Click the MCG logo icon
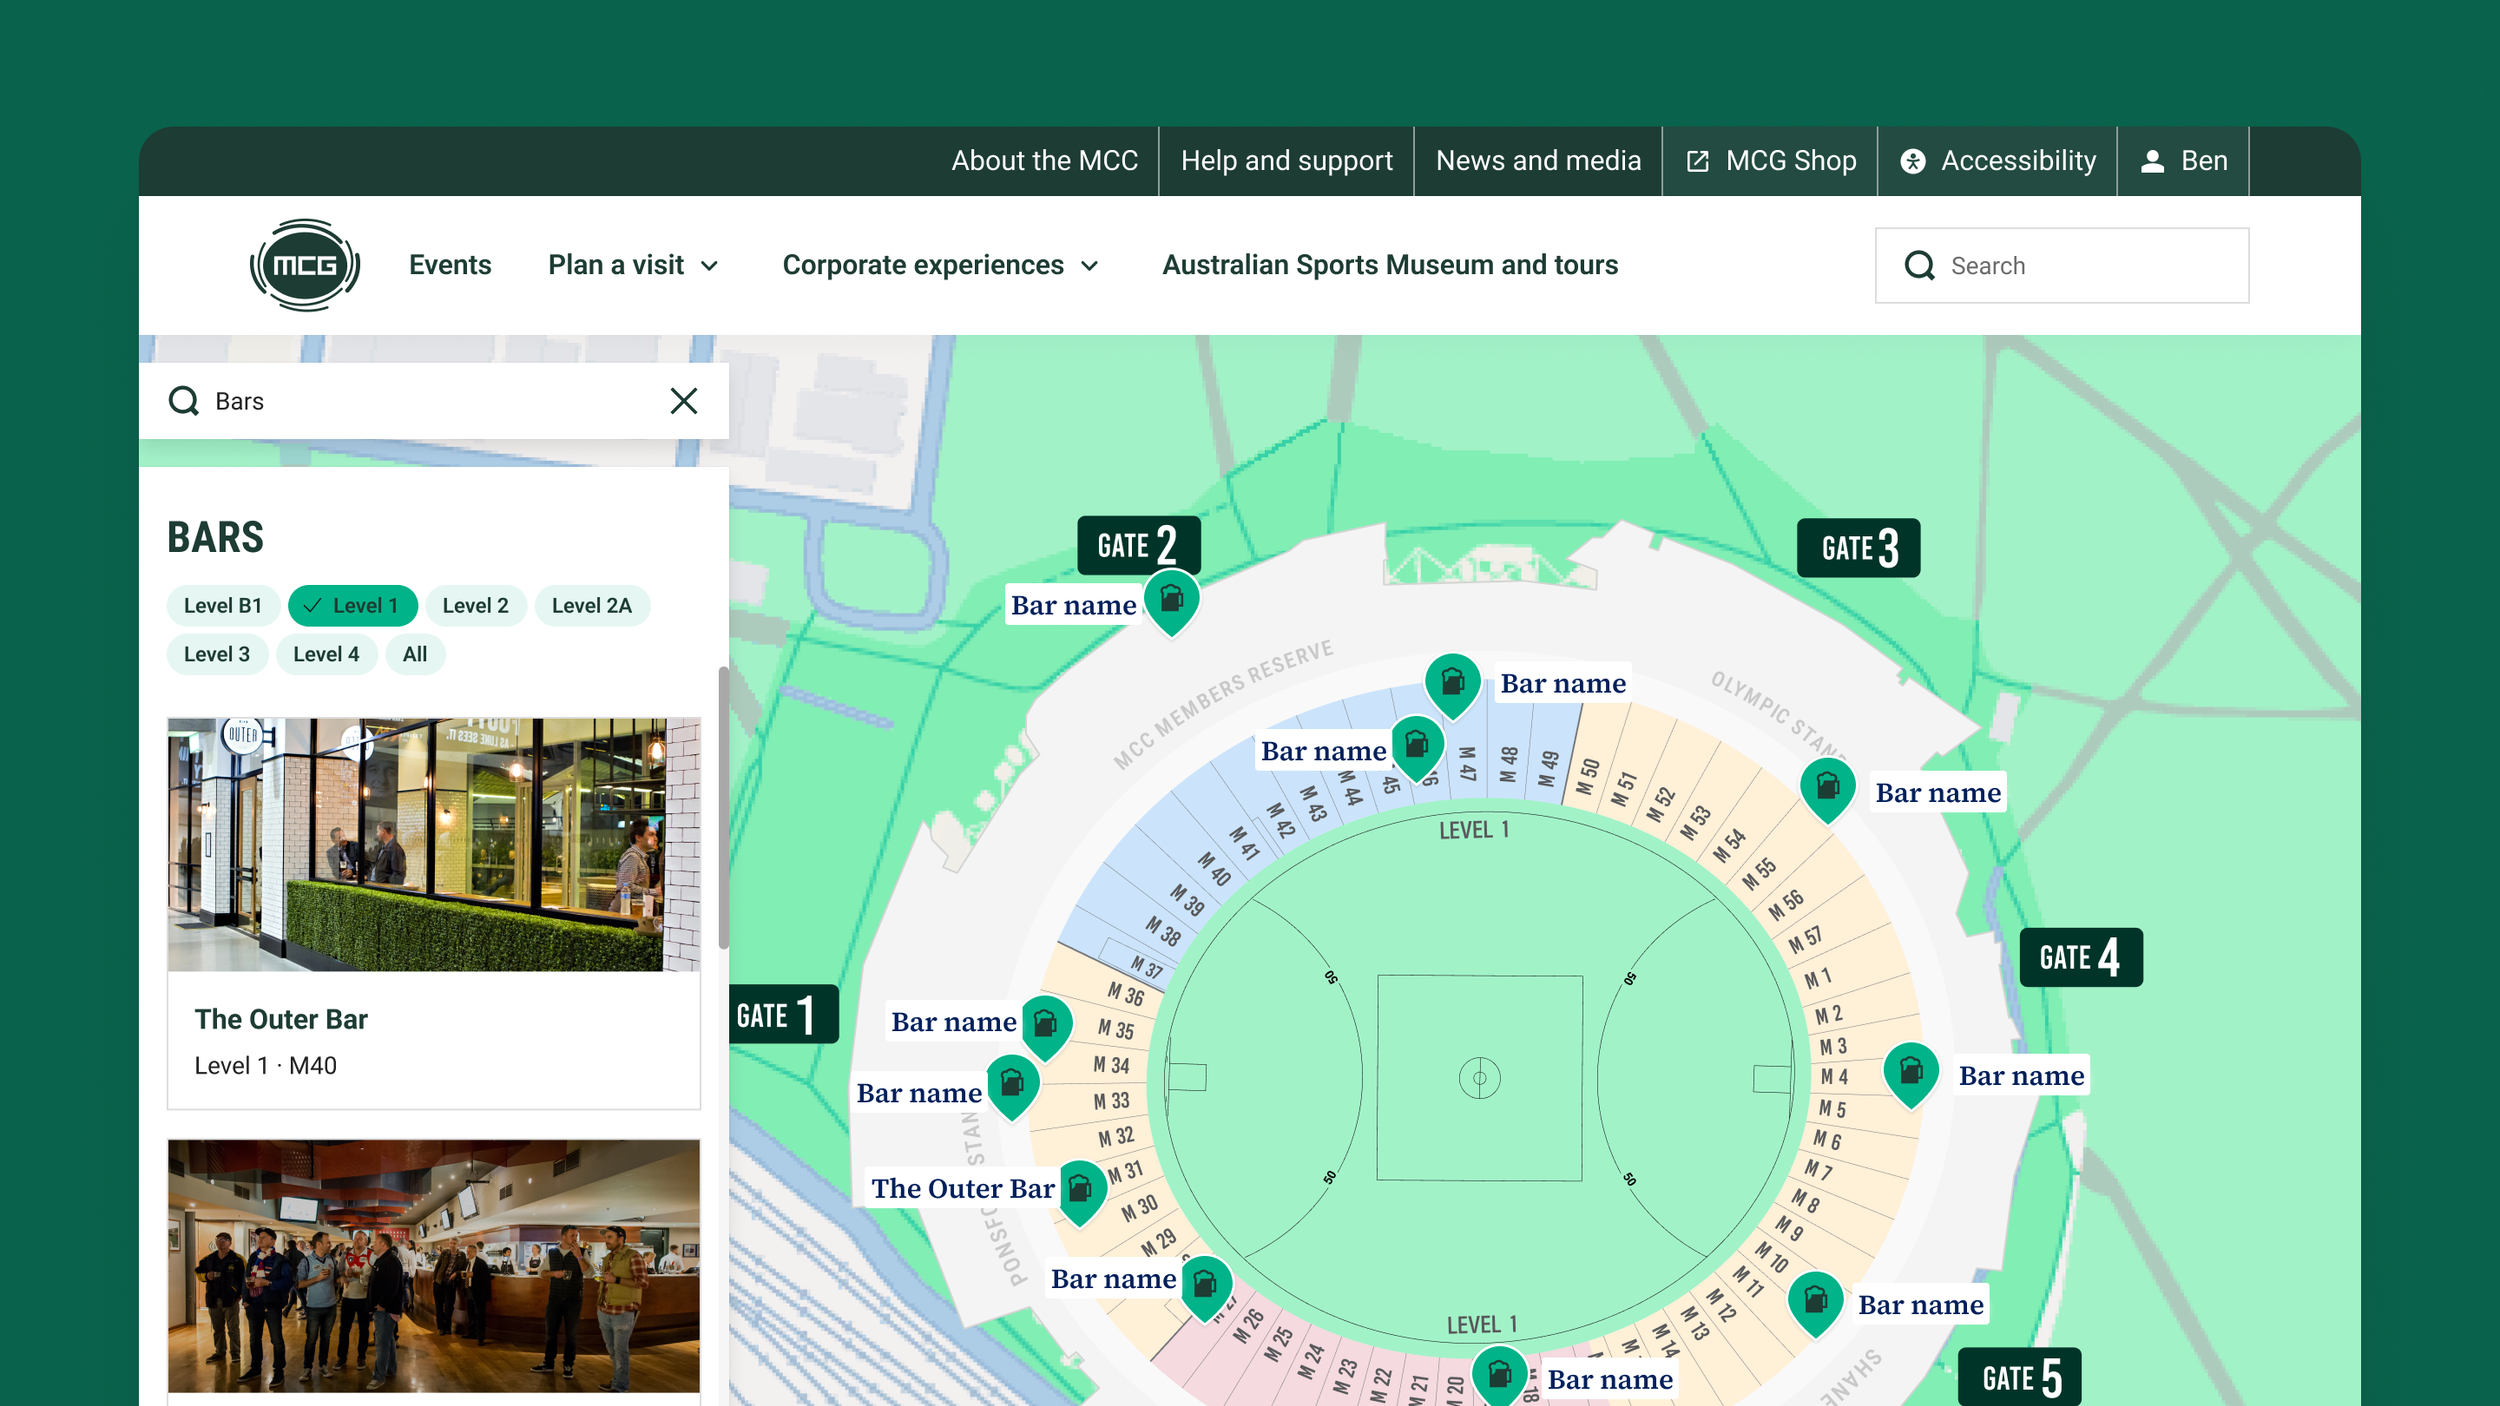The width and height of the screenshot is (2500, 1406). (304, 265)
